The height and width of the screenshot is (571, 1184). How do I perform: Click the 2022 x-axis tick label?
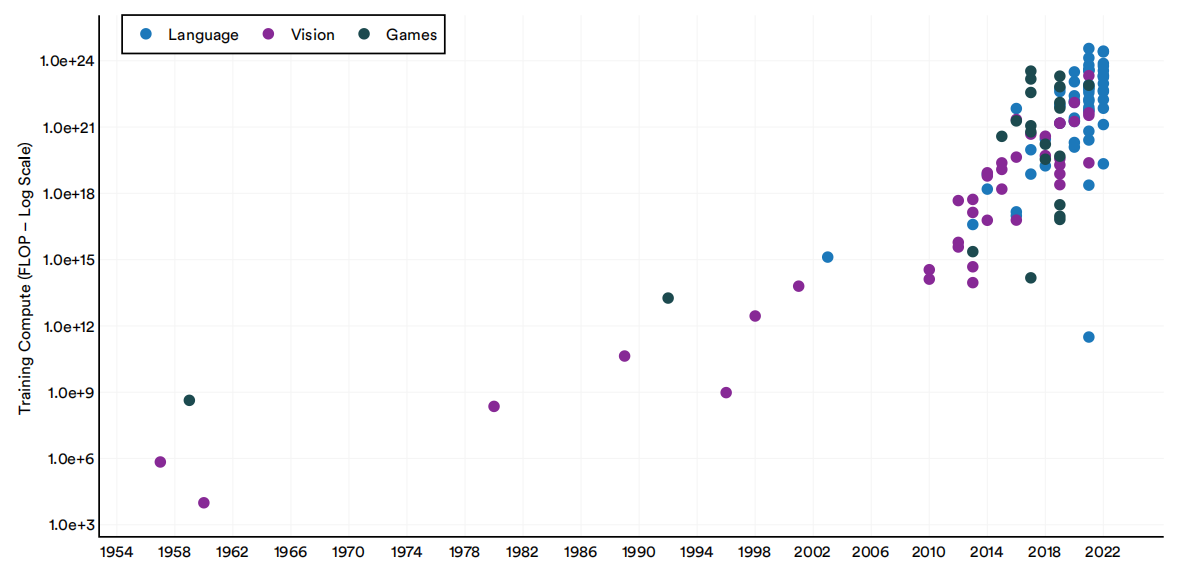click(1103, 551)
